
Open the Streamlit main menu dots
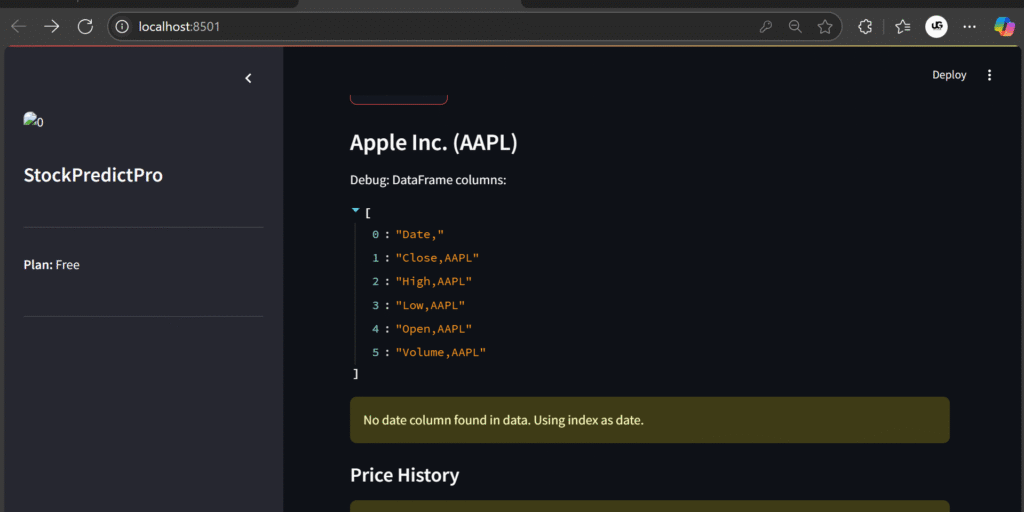(x=989, y=75)
